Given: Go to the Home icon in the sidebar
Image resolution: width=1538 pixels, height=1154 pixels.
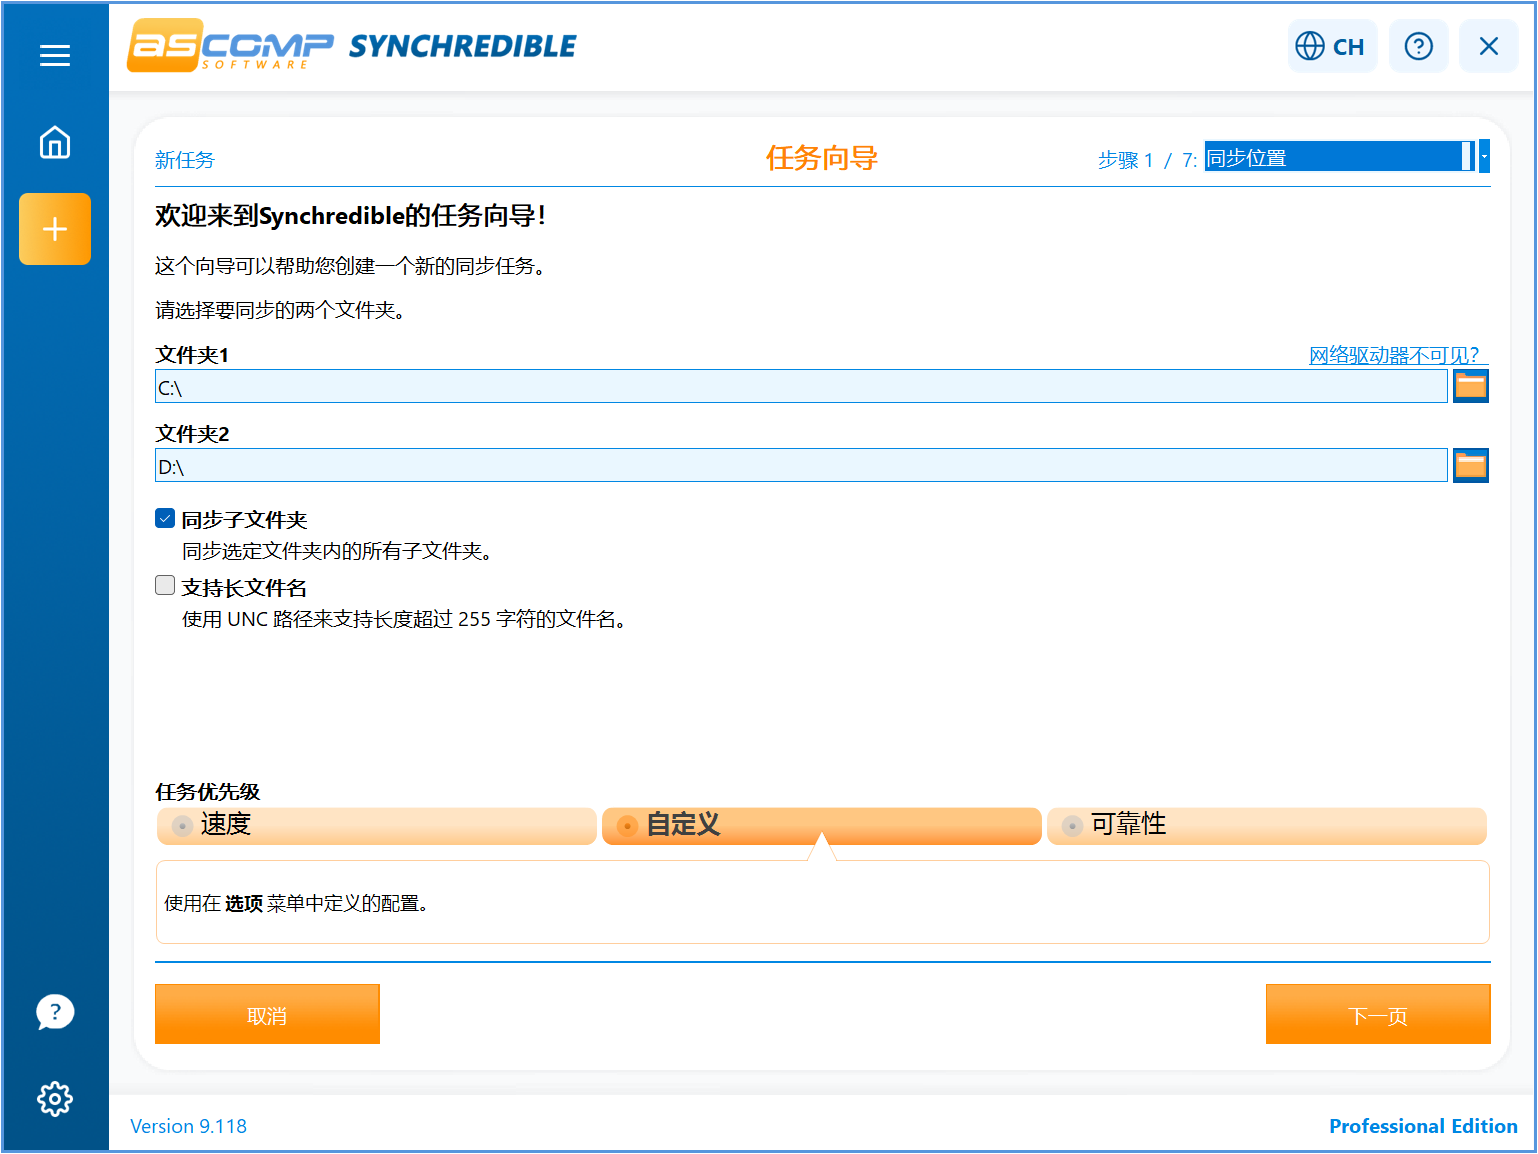Looking at the screenshot, I should coord(55,142).
